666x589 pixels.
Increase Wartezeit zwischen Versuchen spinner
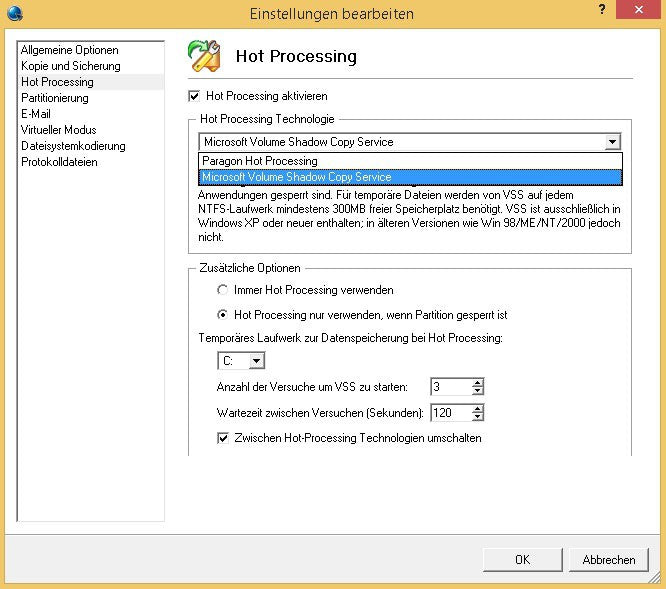pos(477,409)
